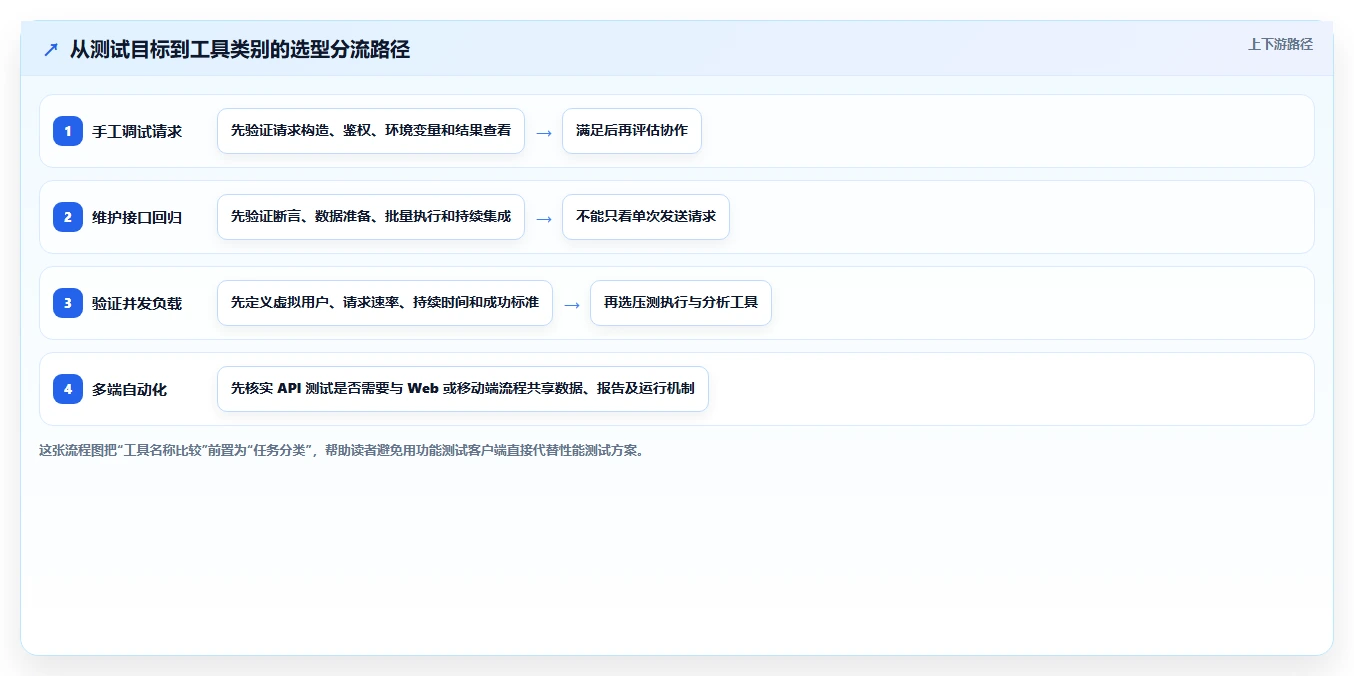Click box 满足后再评估协作
The width and height of the screenshot is (1354, 676).
point(632,131)
